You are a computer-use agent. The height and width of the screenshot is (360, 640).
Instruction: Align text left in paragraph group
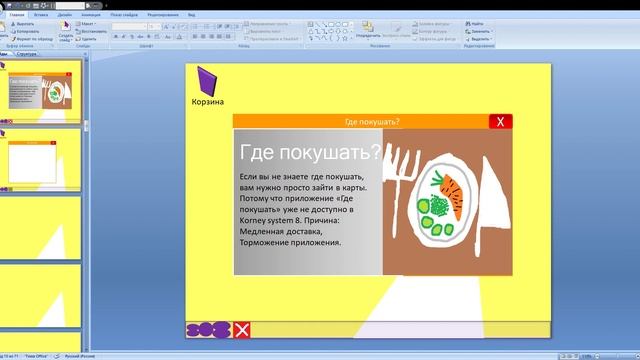coord(195,37)
